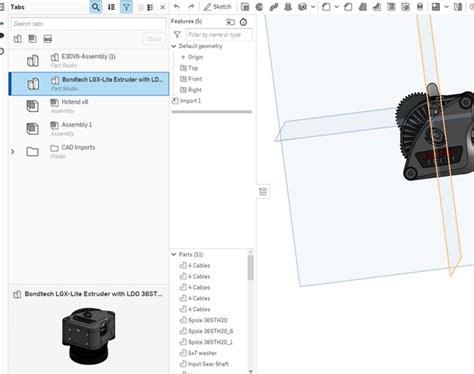
Task: Select the Spole 36STH20_6 part
Action: tap(207, 331)
